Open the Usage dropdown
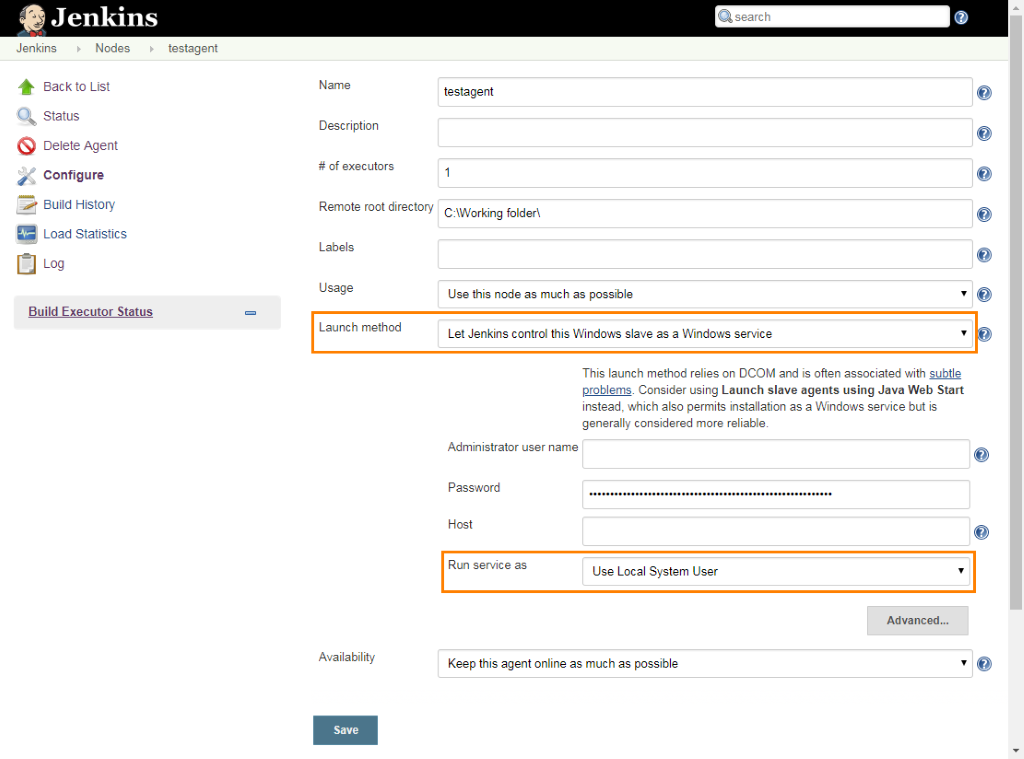The height and width of the screenshot is (759, 1024). [705, 294]
